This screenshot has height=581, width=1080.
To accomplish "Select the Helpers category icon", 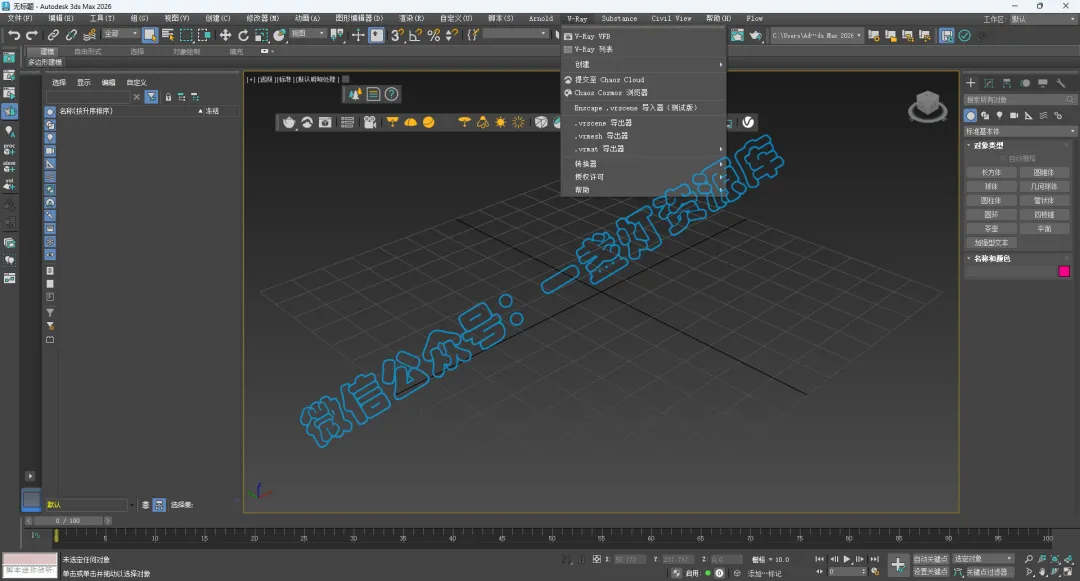I will 1028,116.
